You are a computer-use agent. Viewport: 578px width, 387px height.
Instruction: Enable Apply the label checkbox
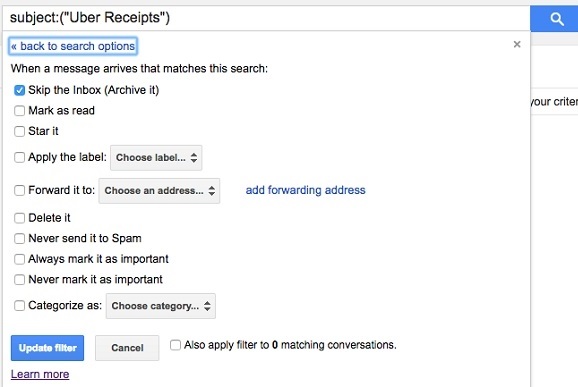tap(19, 157)
